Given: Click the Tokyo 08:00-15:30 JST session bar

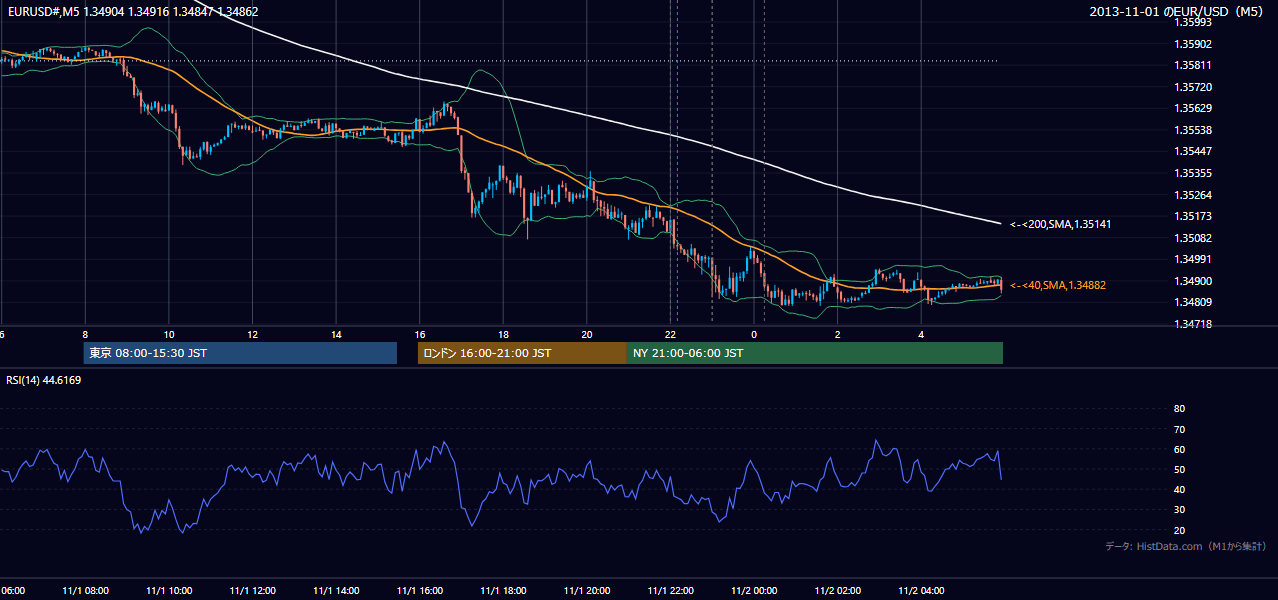Looking at the screenshot, I should coord(240,353).
